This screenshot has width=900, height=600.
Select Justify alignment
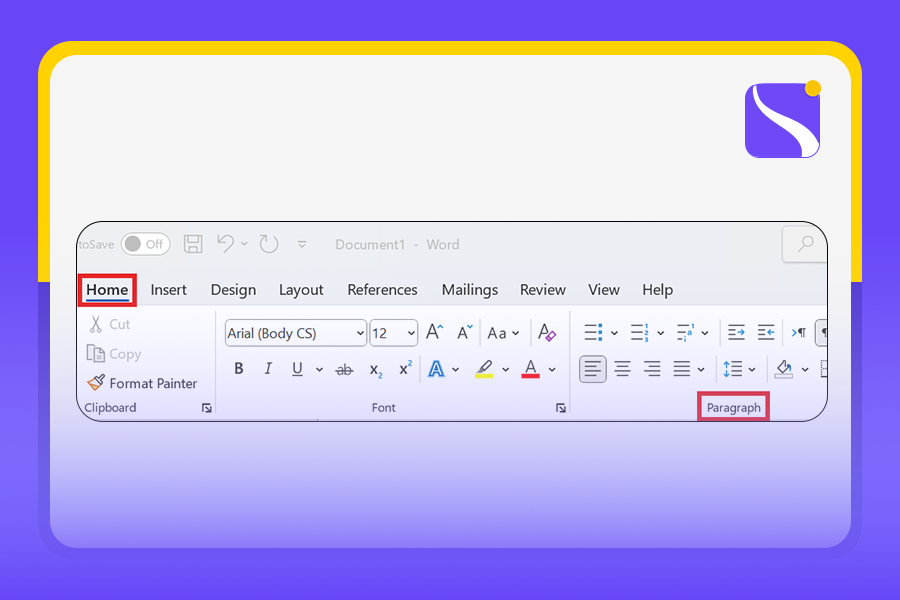tap(682, 369)
